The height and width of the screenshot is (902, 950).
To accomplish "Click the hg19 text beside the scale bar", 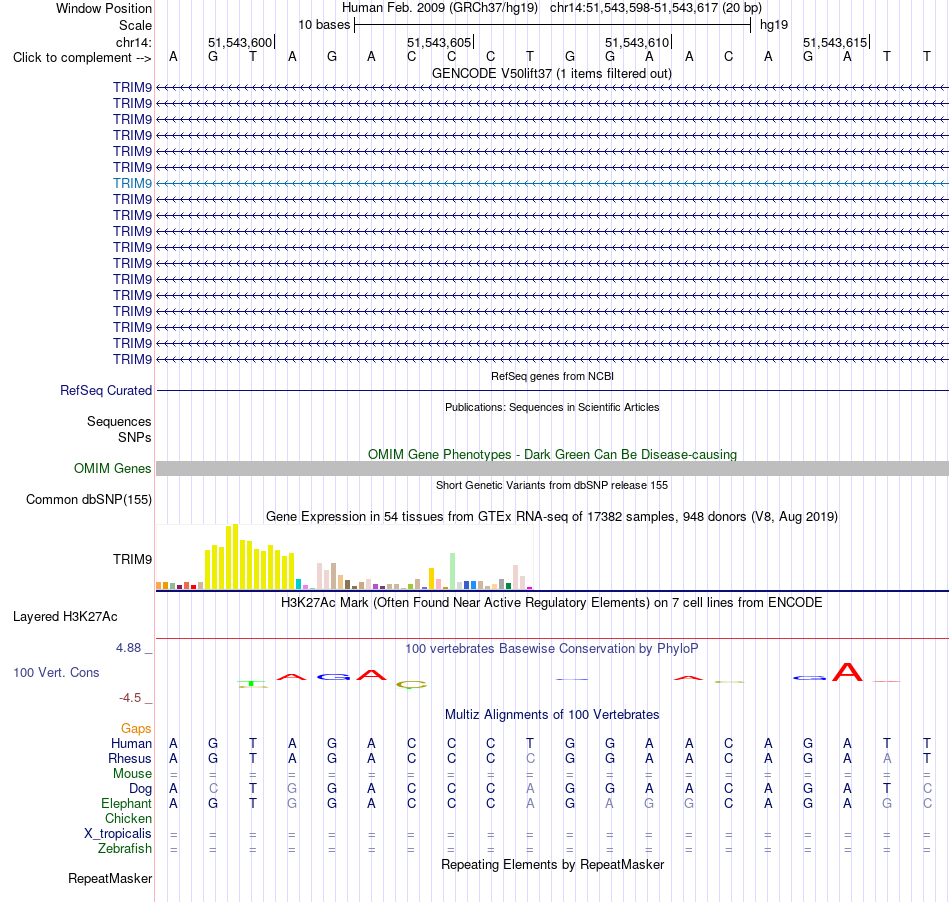I will tap(774, 25).
